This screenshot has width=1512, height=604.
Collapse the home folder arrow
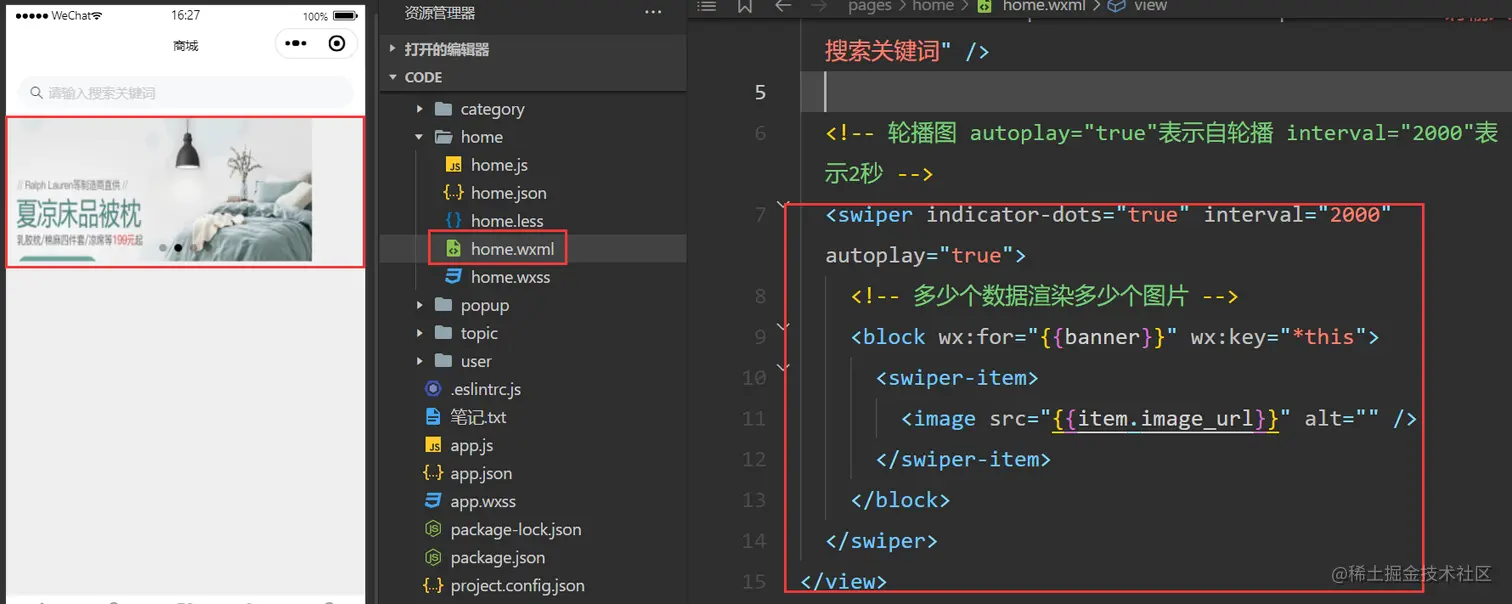419,137
